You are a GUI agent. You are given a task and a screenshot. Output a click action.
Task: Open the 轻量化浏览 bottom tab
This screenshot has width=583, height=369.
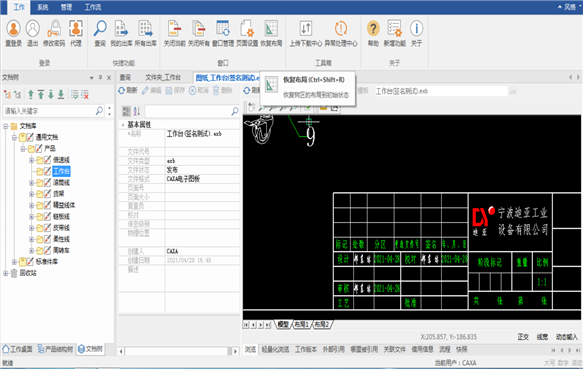pos(275,349)
